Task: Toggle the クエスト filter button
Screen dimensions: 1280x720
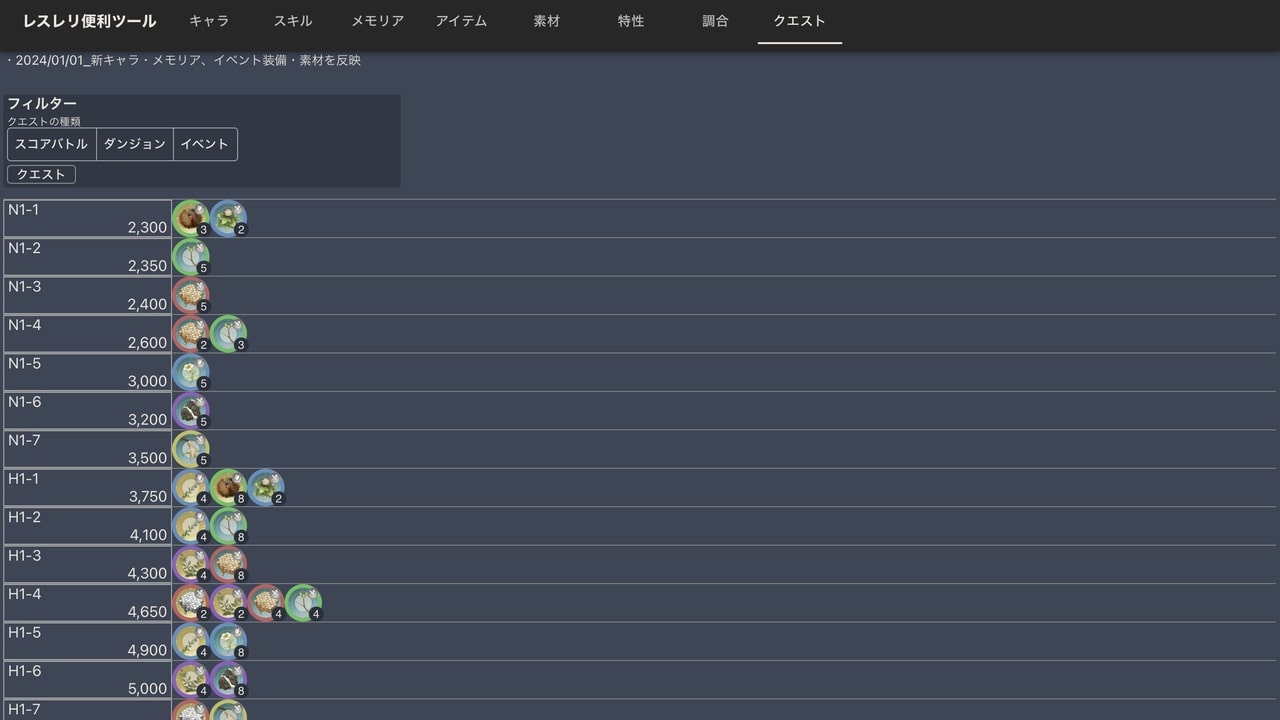Action: pos(41,174)
